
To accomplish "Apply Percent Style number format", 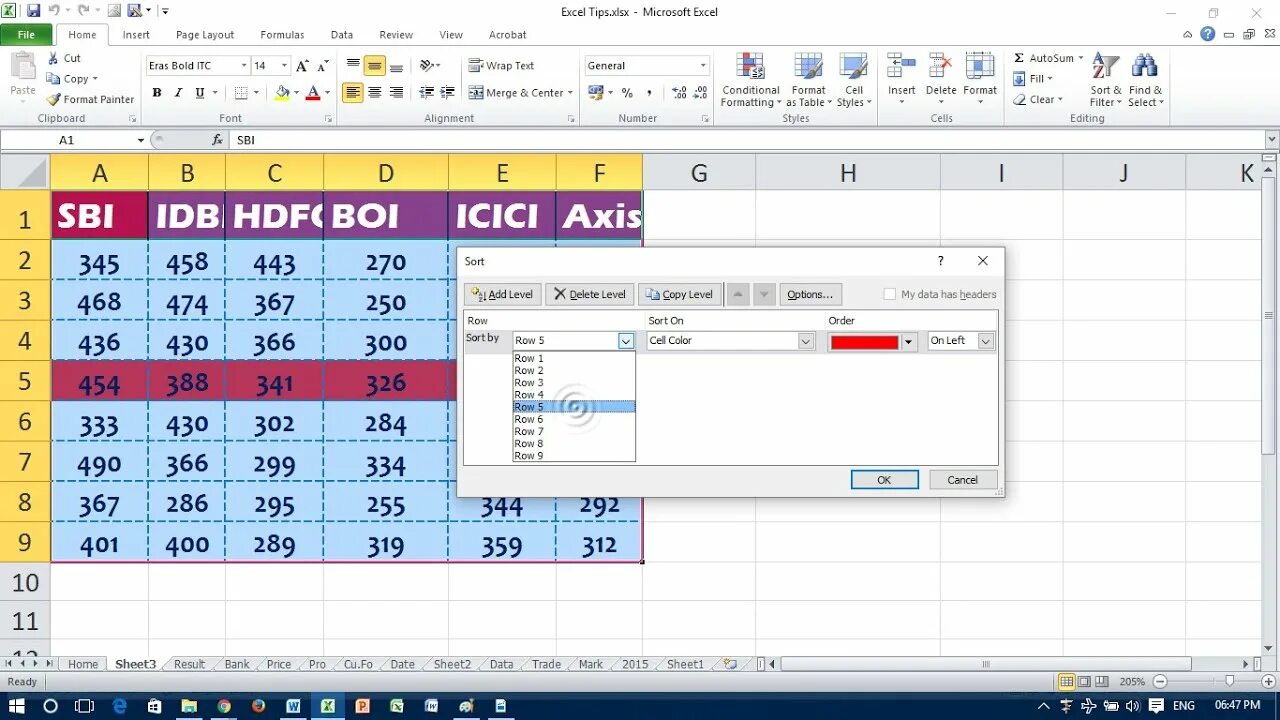I will click(x=627, y=93).
